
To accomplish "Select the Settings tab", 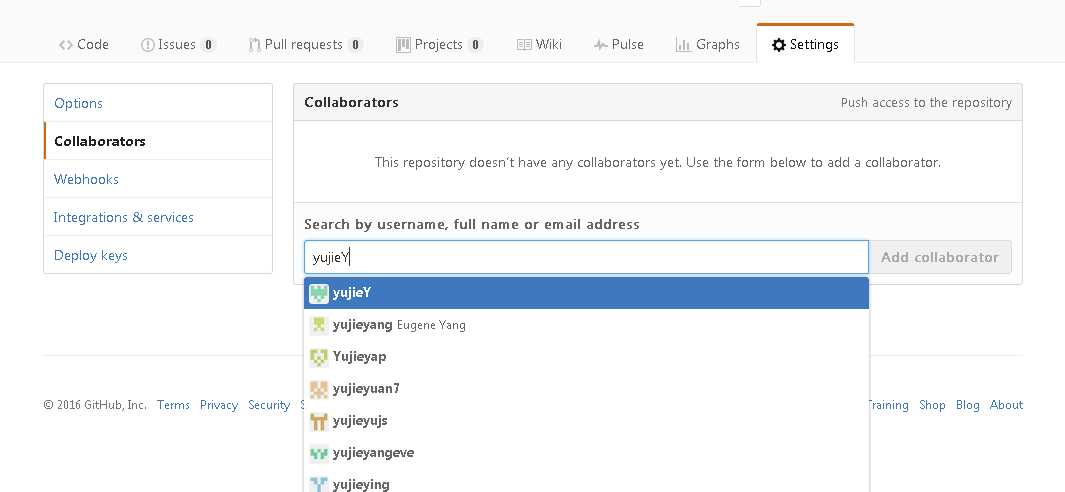I will (x=806, y=44).
